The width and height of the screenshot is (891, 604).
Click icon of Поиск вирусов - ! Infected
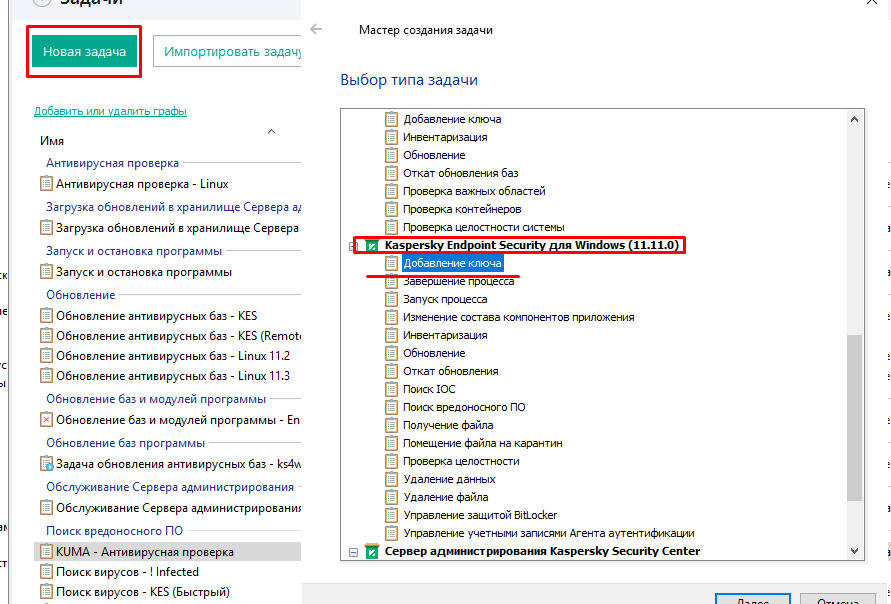coord(46,572)
